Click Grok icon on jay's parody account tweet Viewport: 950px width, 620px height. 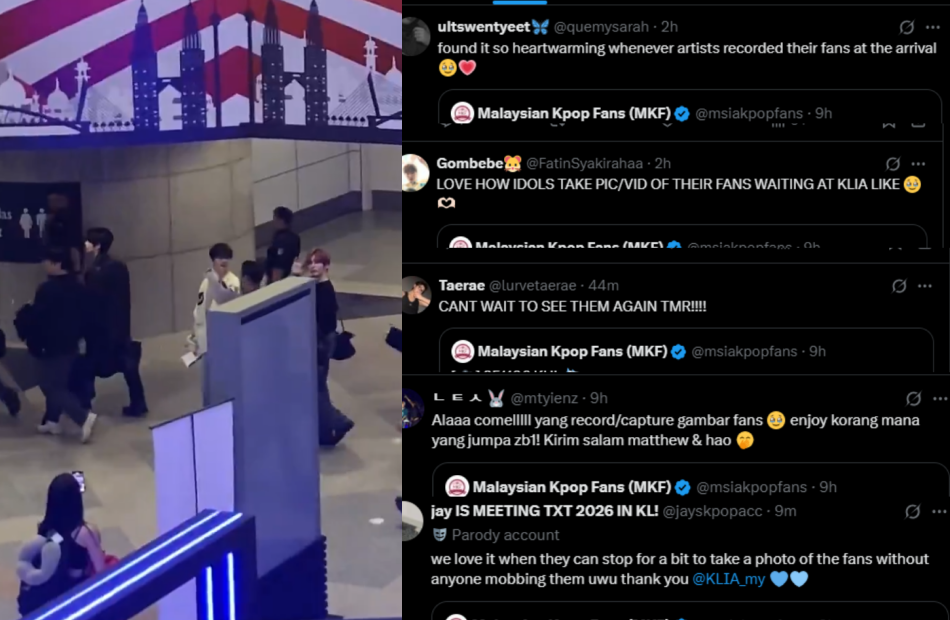coord(913,512)
